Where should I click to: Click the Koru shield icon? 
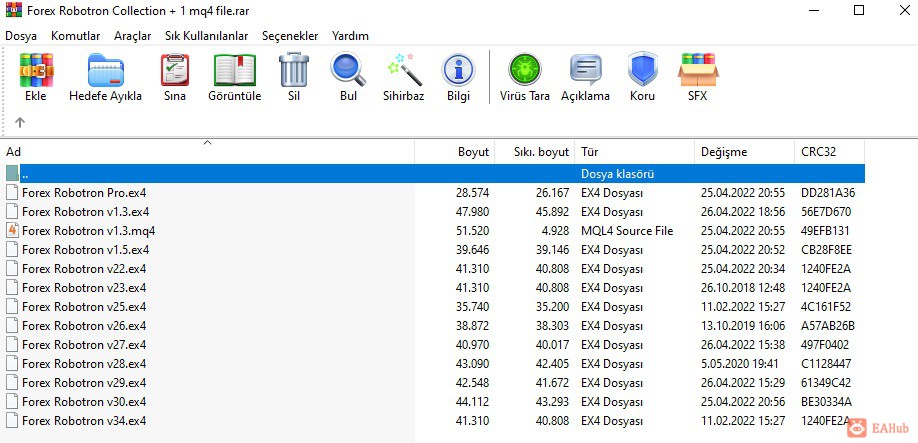[x=642, y=70]
